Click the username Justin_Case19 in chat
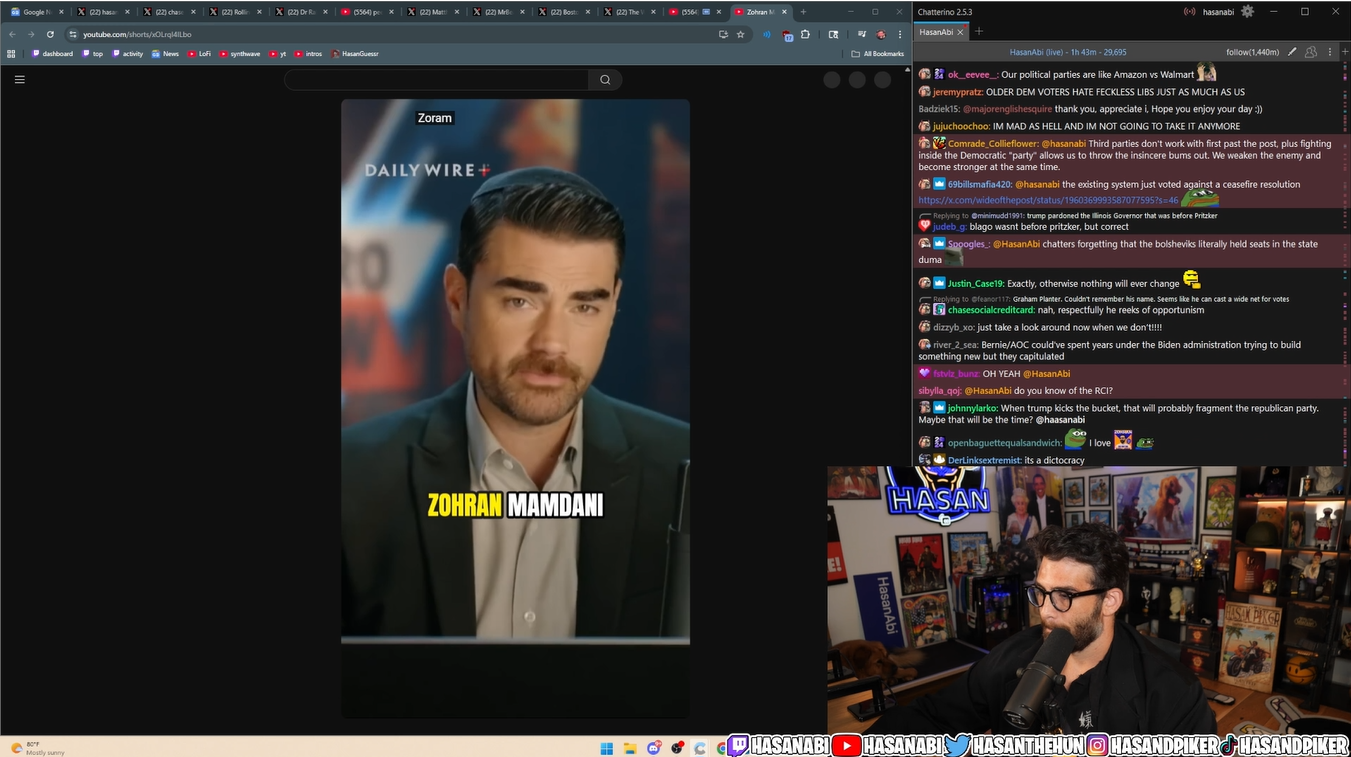Screen dimensions: 1351x757 click(x=976, y=284)
